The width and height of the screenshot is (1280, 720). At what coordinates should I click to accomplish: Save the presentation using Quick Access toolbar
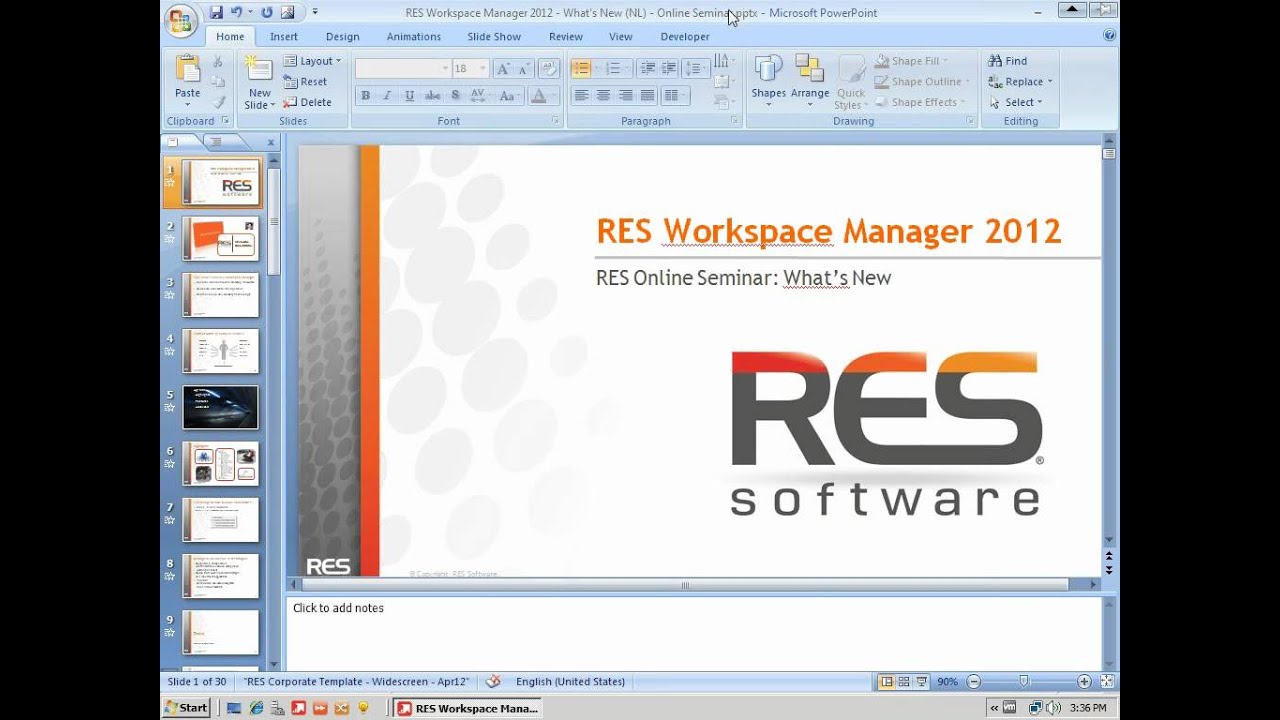pyautogui.click(x=217, y=12)
